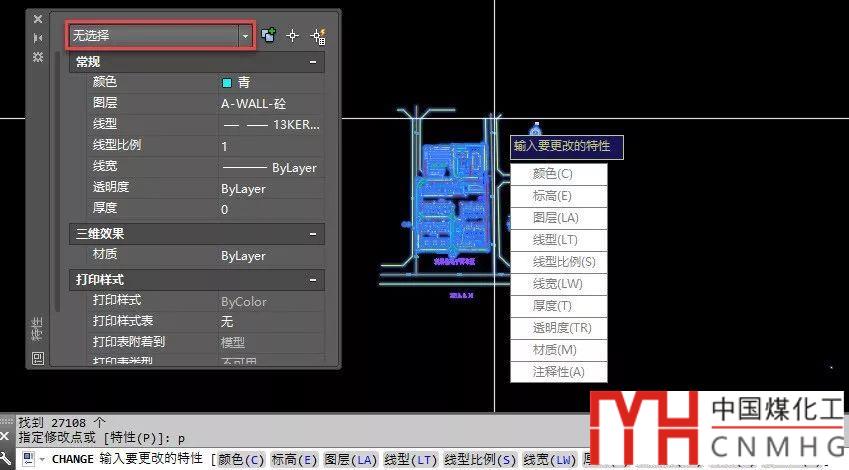Click the 标高(E) option in the command line

coord(295,460)
